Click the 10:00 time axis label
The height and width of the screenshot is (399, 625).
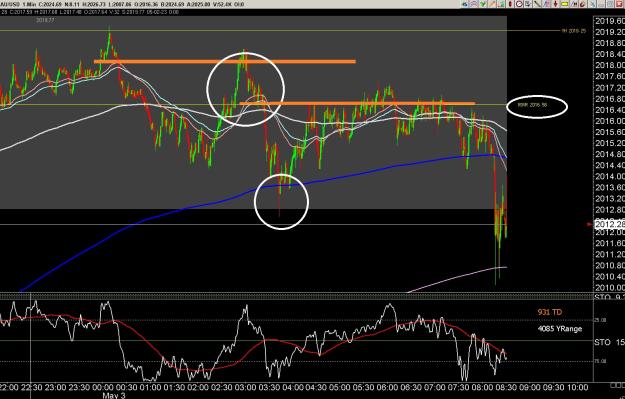coord(578,387)
